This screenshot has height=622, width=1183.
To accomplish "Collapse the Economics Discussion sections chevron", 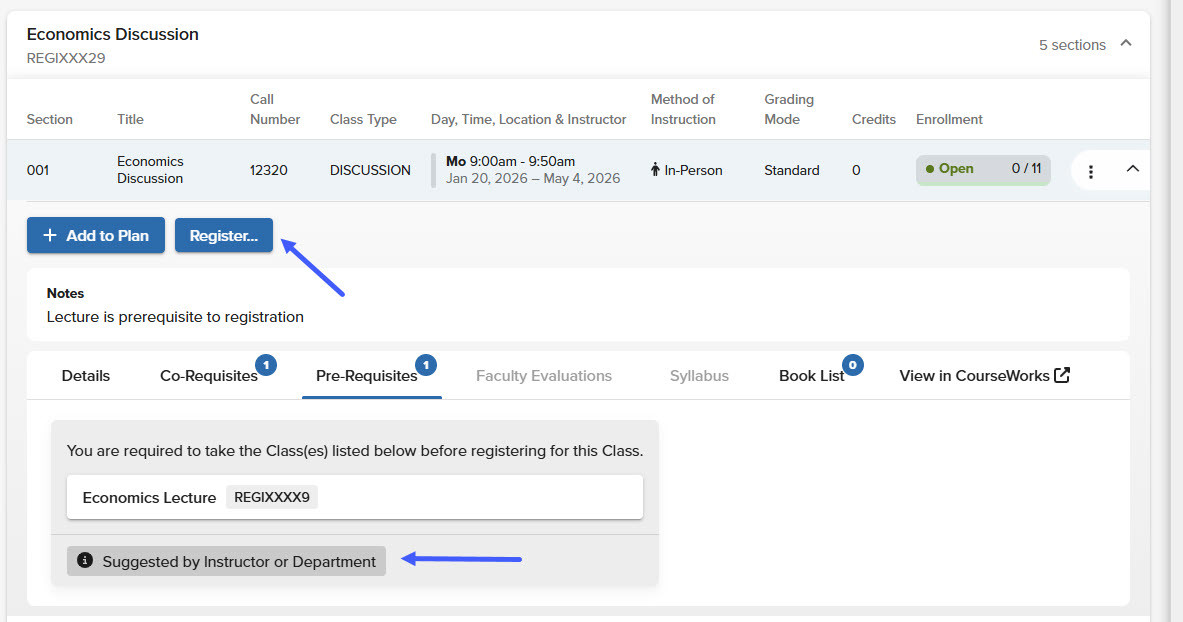I will 1126,44.
